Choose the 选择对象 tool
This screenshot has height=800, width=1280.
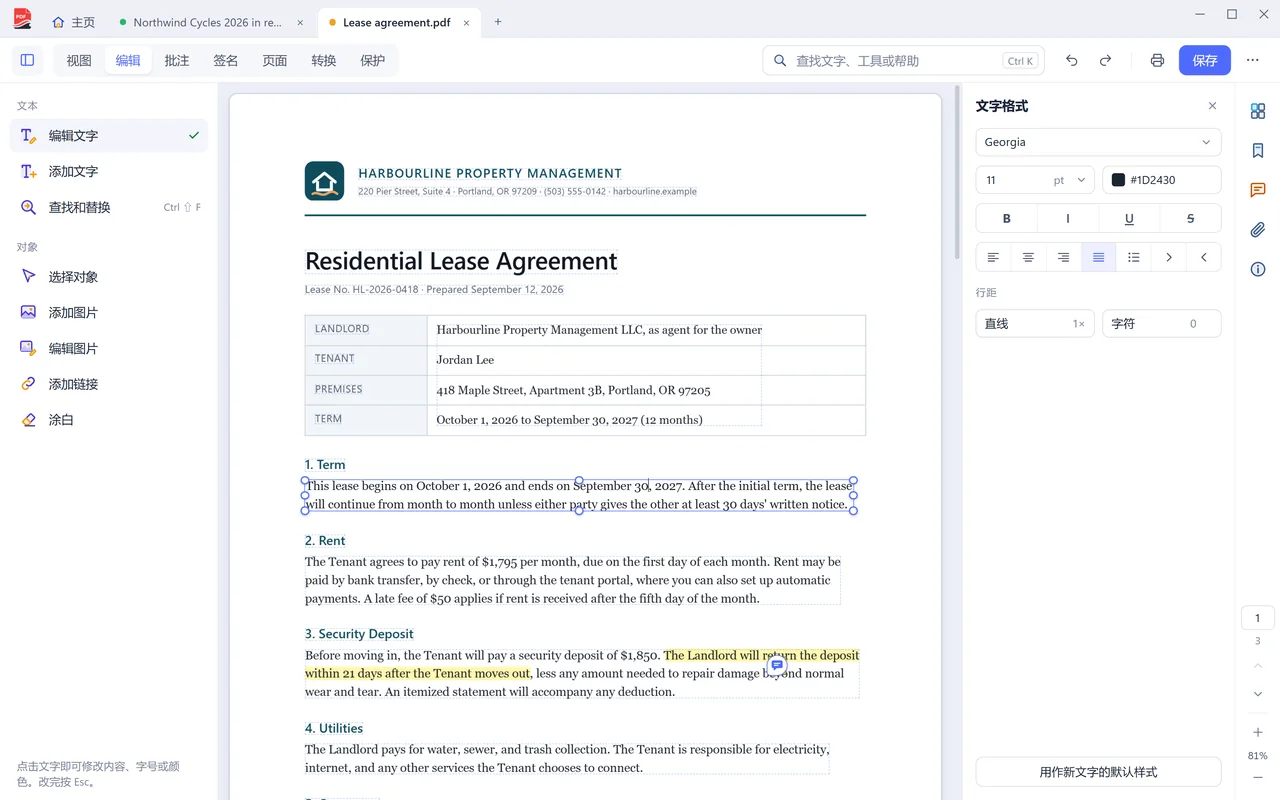pyautogui.click(x=109, y=277)
